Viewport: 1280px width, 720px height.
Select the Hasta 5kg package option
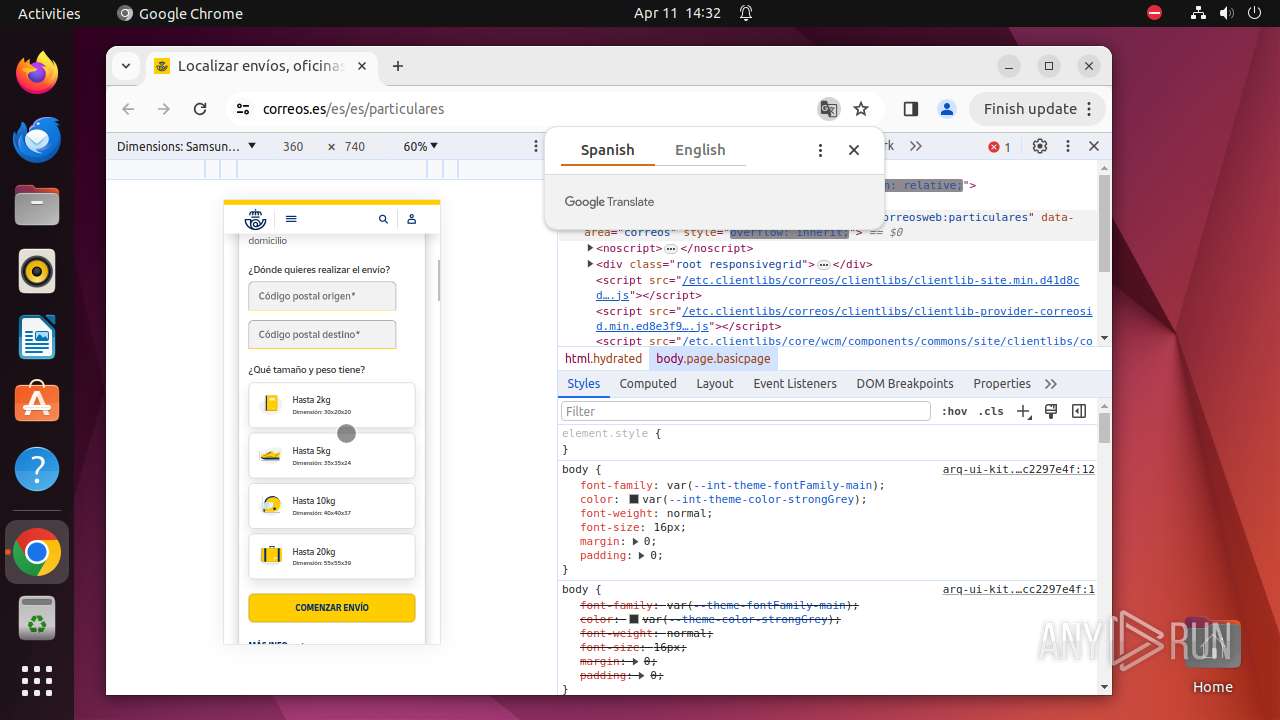pyautogui.click(x=331, y=456)
